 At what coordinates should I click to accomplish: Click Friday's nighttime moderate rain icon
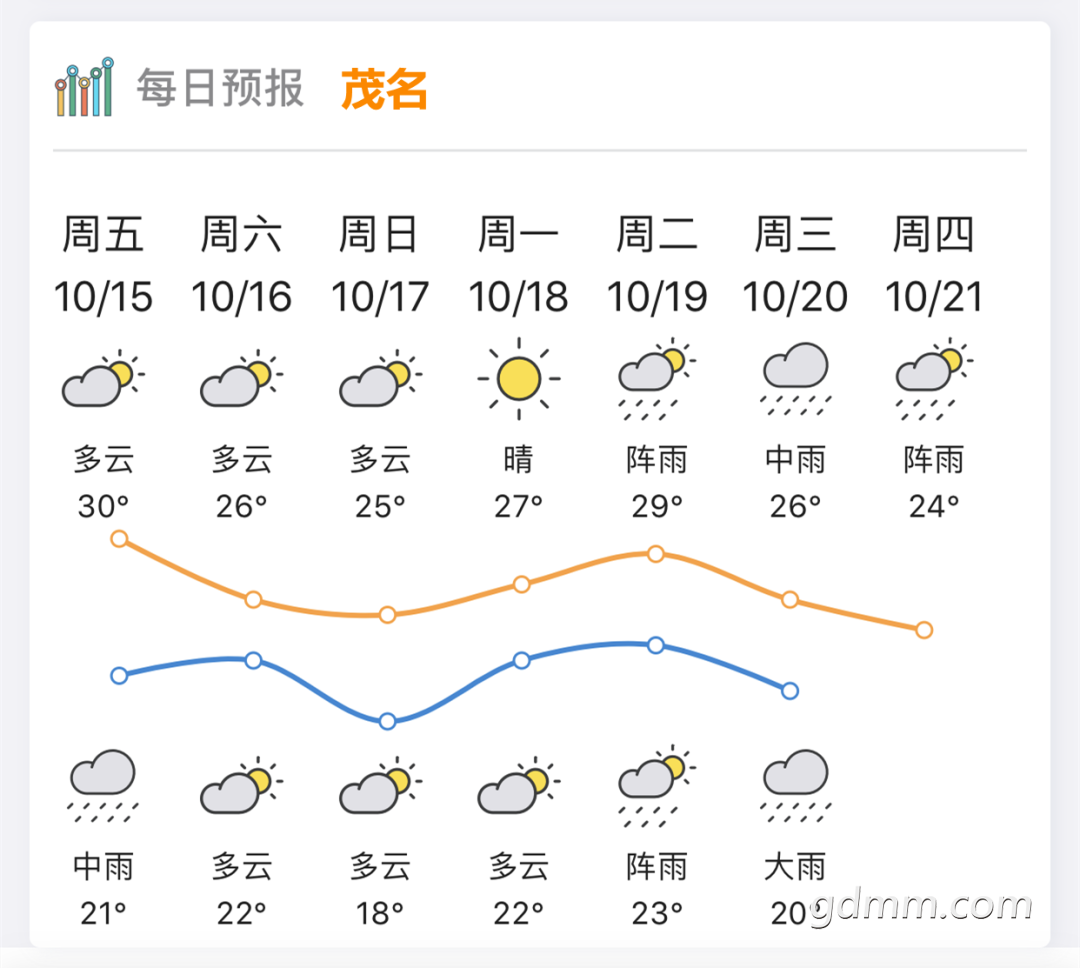(103, 786)
